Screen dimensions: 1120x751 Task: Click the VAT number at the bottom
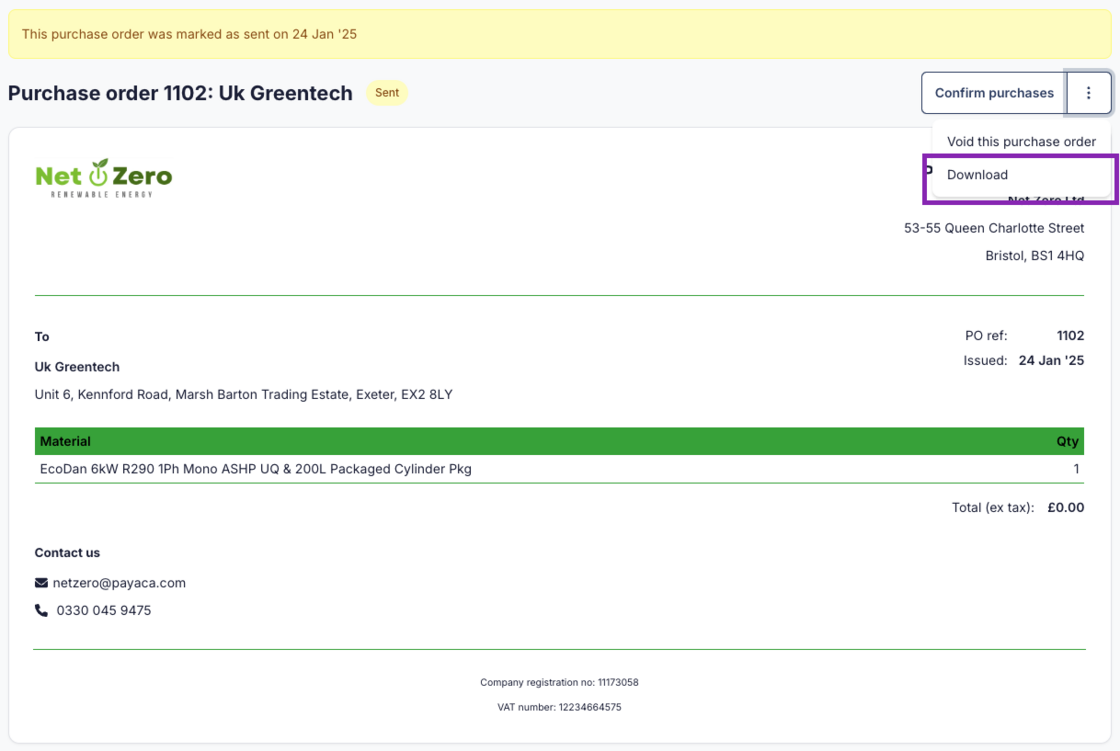(559, 707)
